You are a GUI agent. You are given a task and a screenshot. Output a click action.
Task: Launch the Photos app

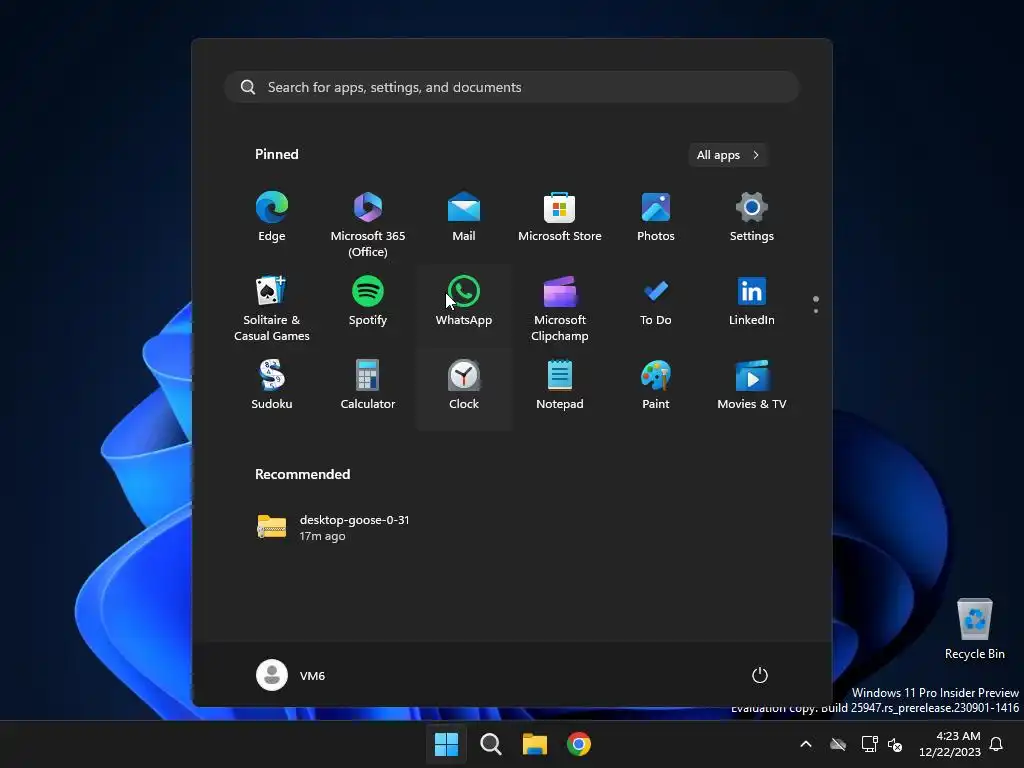[x=656, y=217]
